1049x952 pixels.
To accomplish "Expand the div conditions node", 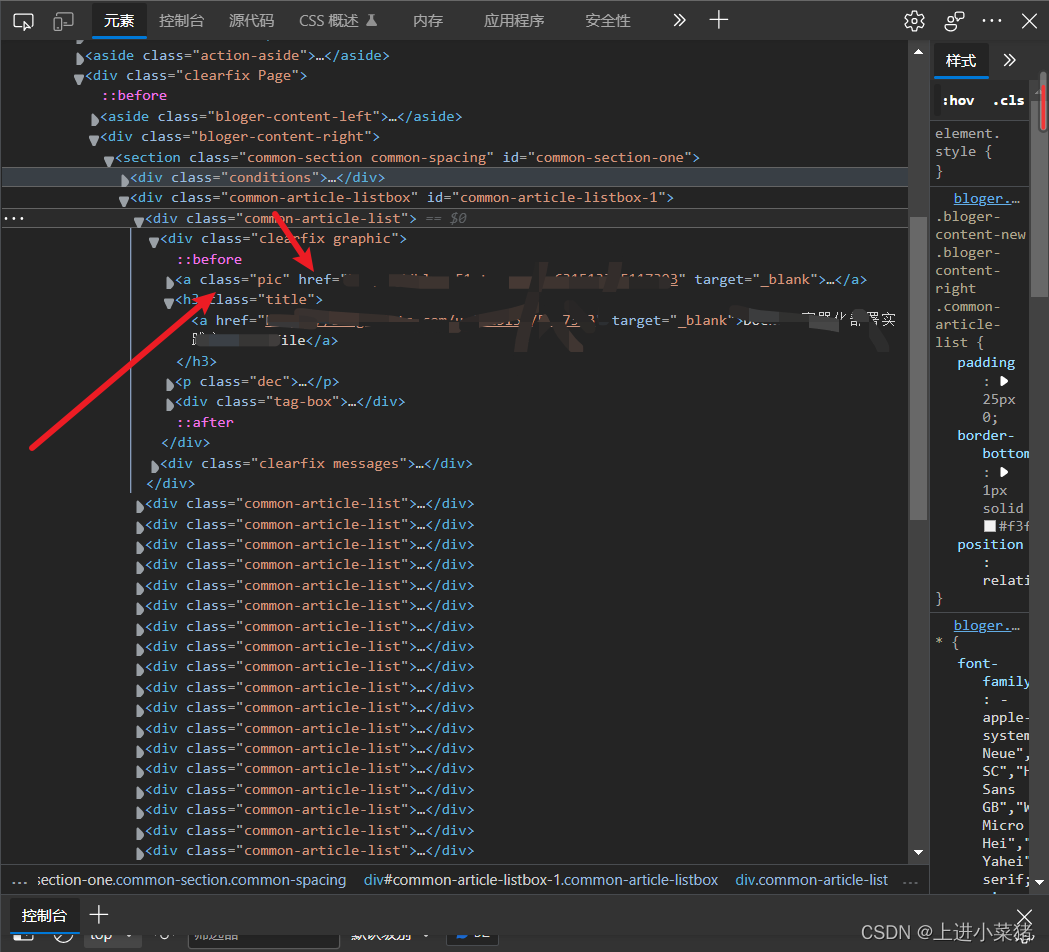I will point(125,180).
